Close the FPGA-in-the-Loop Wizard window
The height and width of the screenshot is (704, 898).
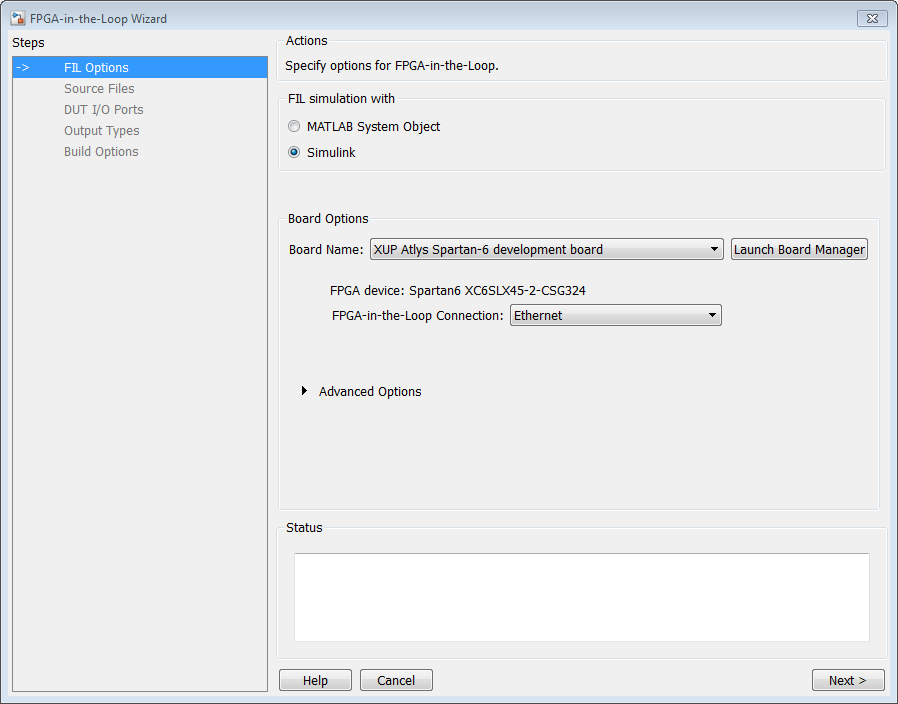click(872, 18)
